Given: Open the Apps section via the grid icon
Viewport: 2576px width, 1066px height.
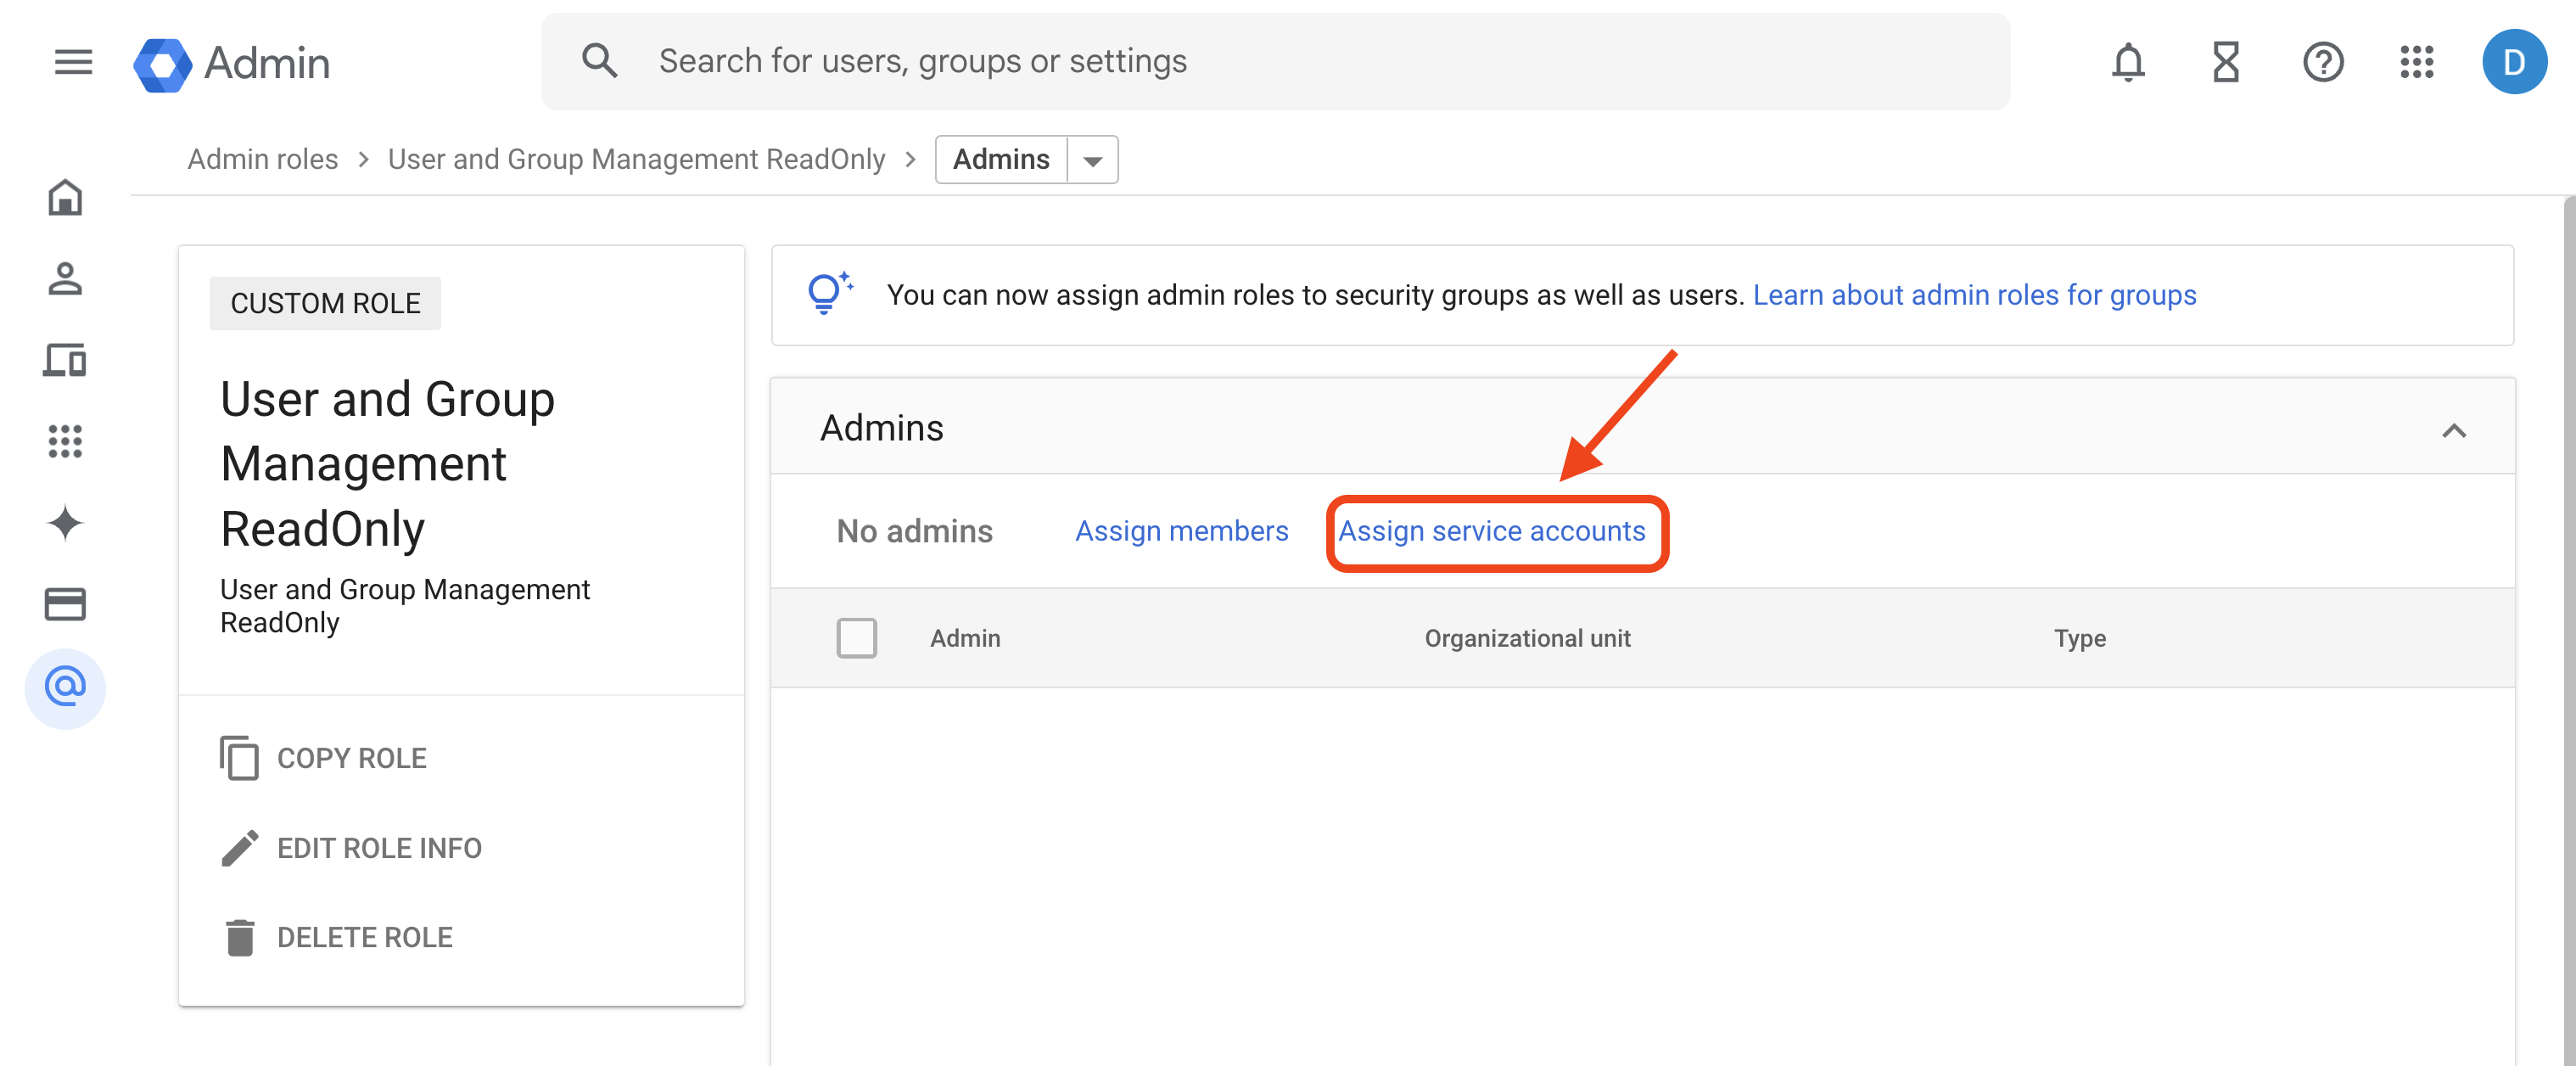Looking at the screenshot, I should pos(65,443).
